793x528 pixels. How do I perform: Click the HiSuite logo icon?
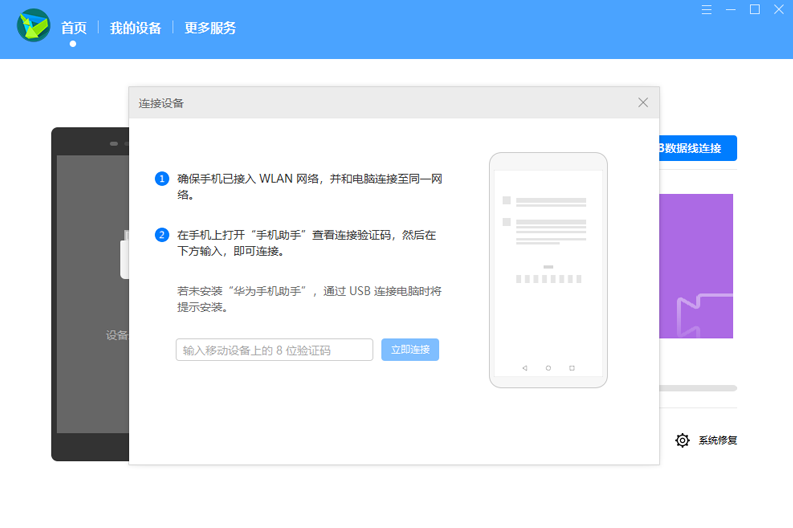33,25
